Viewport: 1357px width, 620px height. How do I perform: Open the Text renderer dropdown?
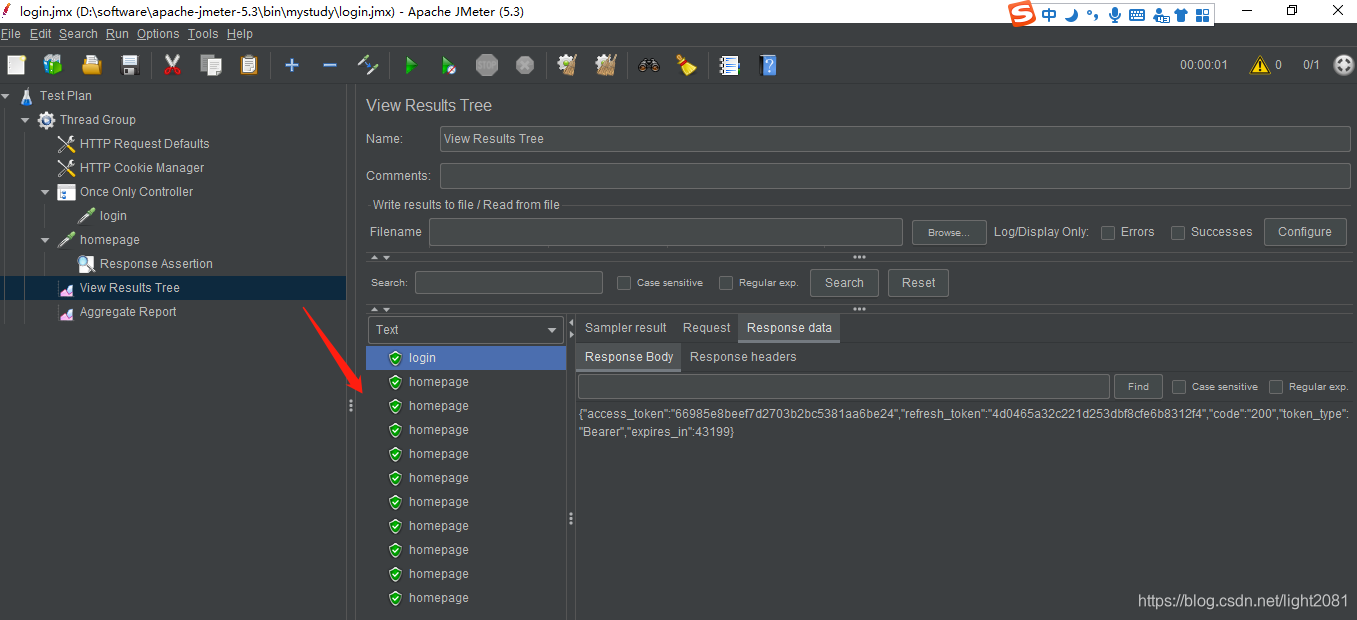[466, 329]
